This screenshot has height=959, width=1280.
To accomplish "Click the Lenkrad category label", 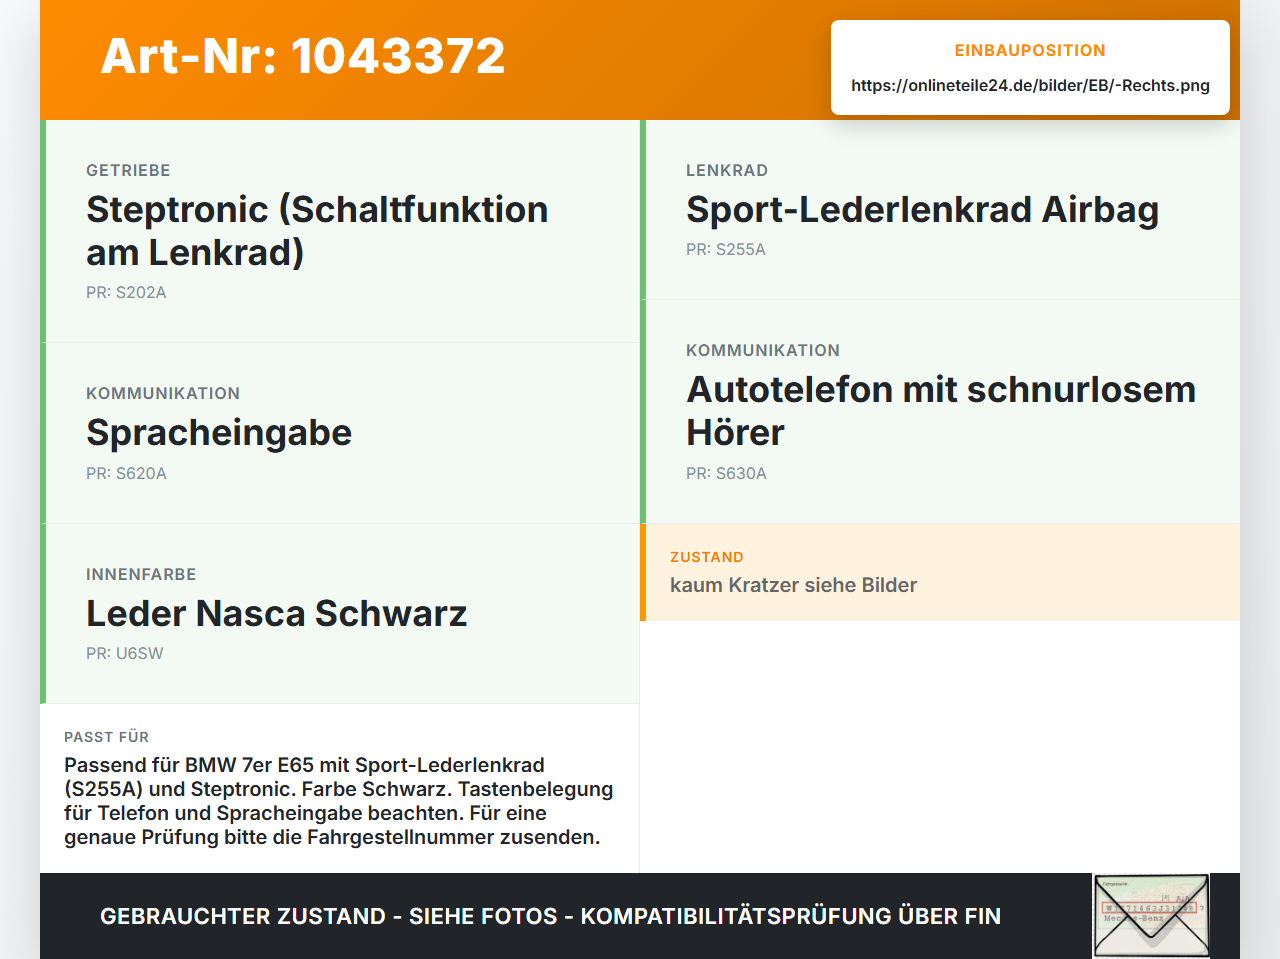I will pyautogui.click(x=727, y=170).
